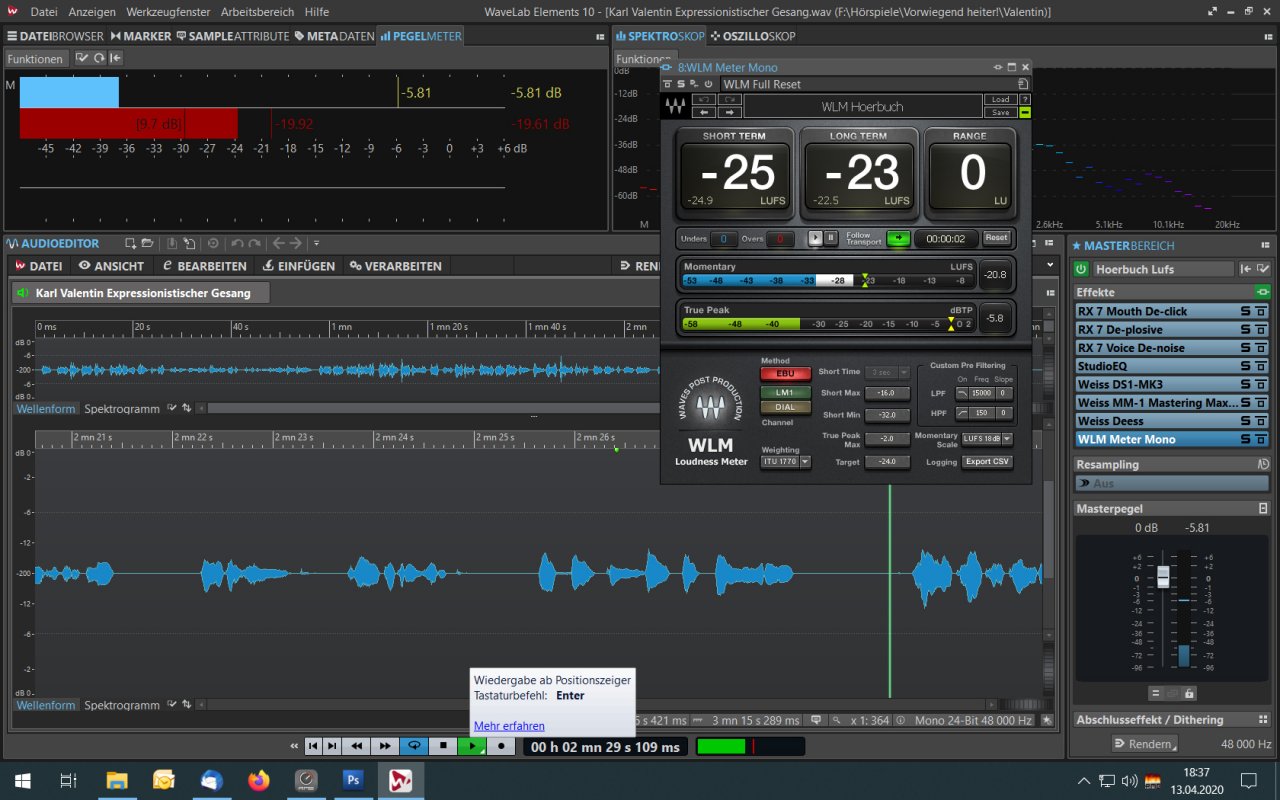Select the EBU method button
Viewport: 1280px width, 800px height.
tap(785, 373)
